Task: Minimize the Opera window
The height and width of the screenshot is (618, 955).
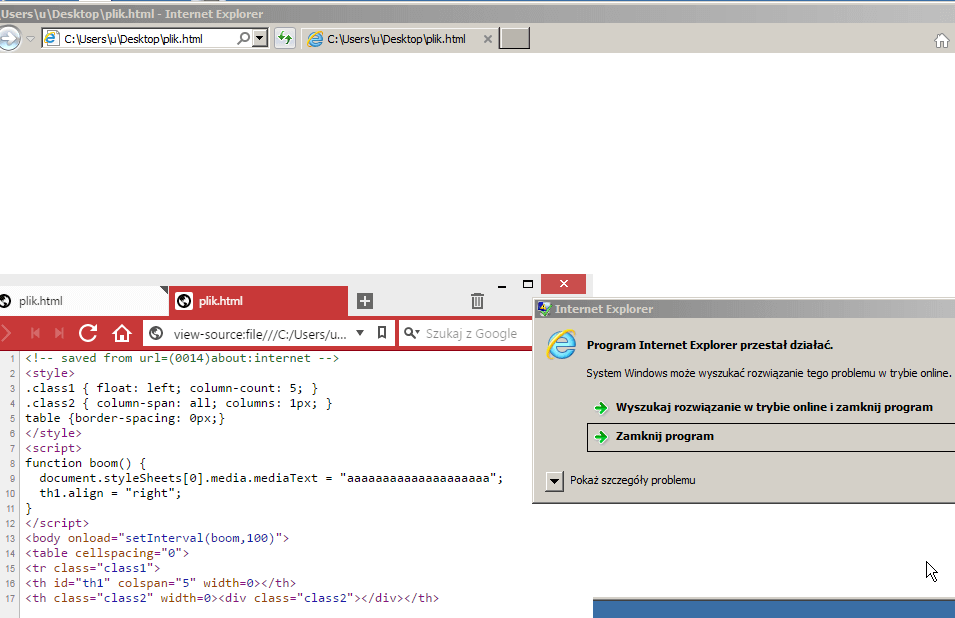Action: 502,285
